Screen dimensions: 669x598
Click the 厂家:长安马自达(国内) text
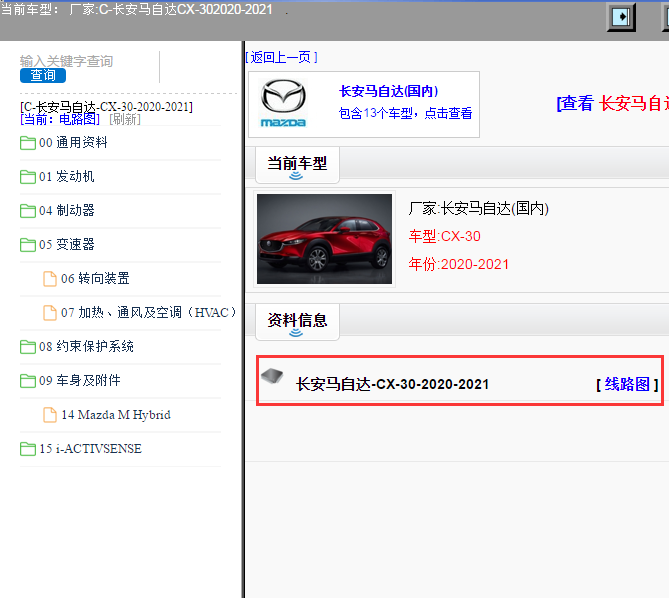coord(478,209)
